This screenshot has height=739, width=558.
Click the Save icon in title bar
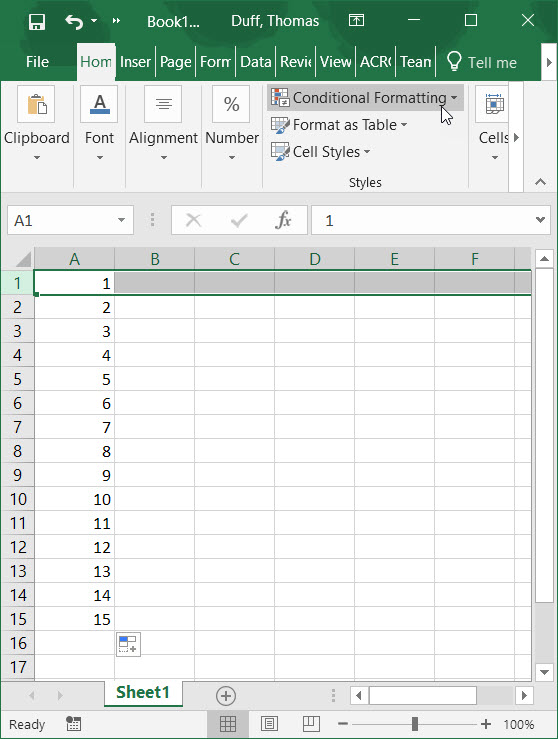pyautogui.click(x=37, y=21)
